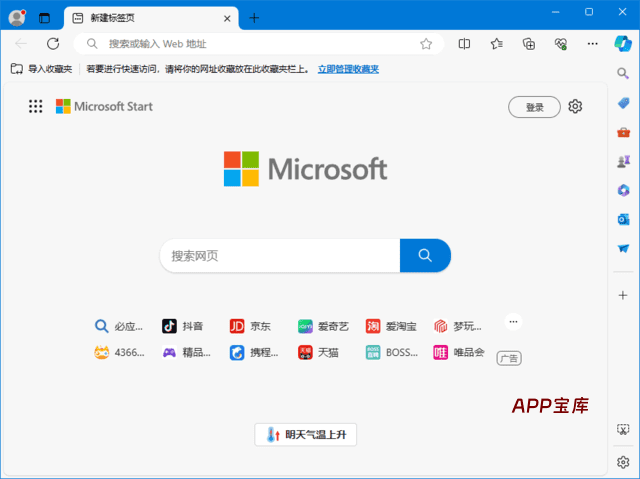Open sidebar Games chess icon
This screenshot has height=479, width=640.
click(x=623, y=162)
